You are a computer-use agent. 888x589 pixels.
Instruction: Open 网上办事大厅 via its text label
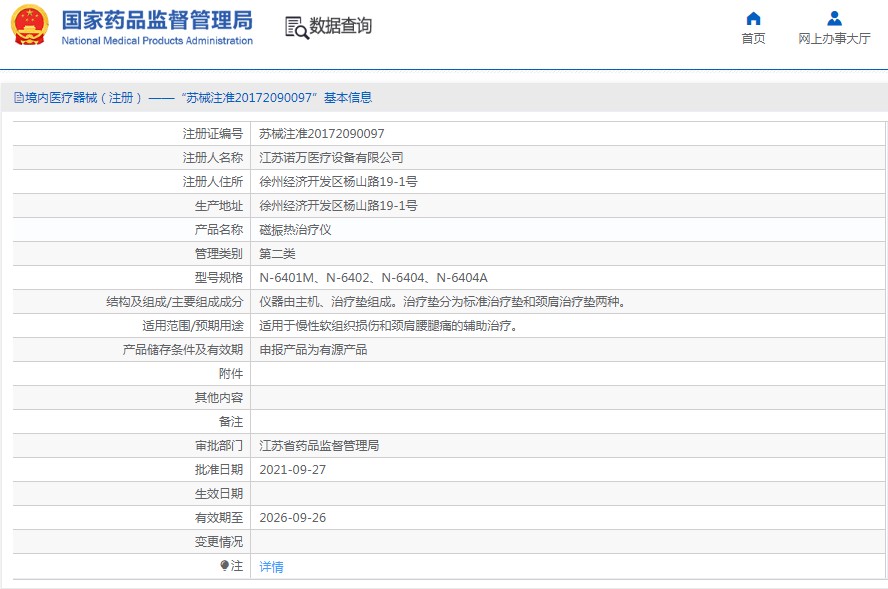[x=834, y=39]
